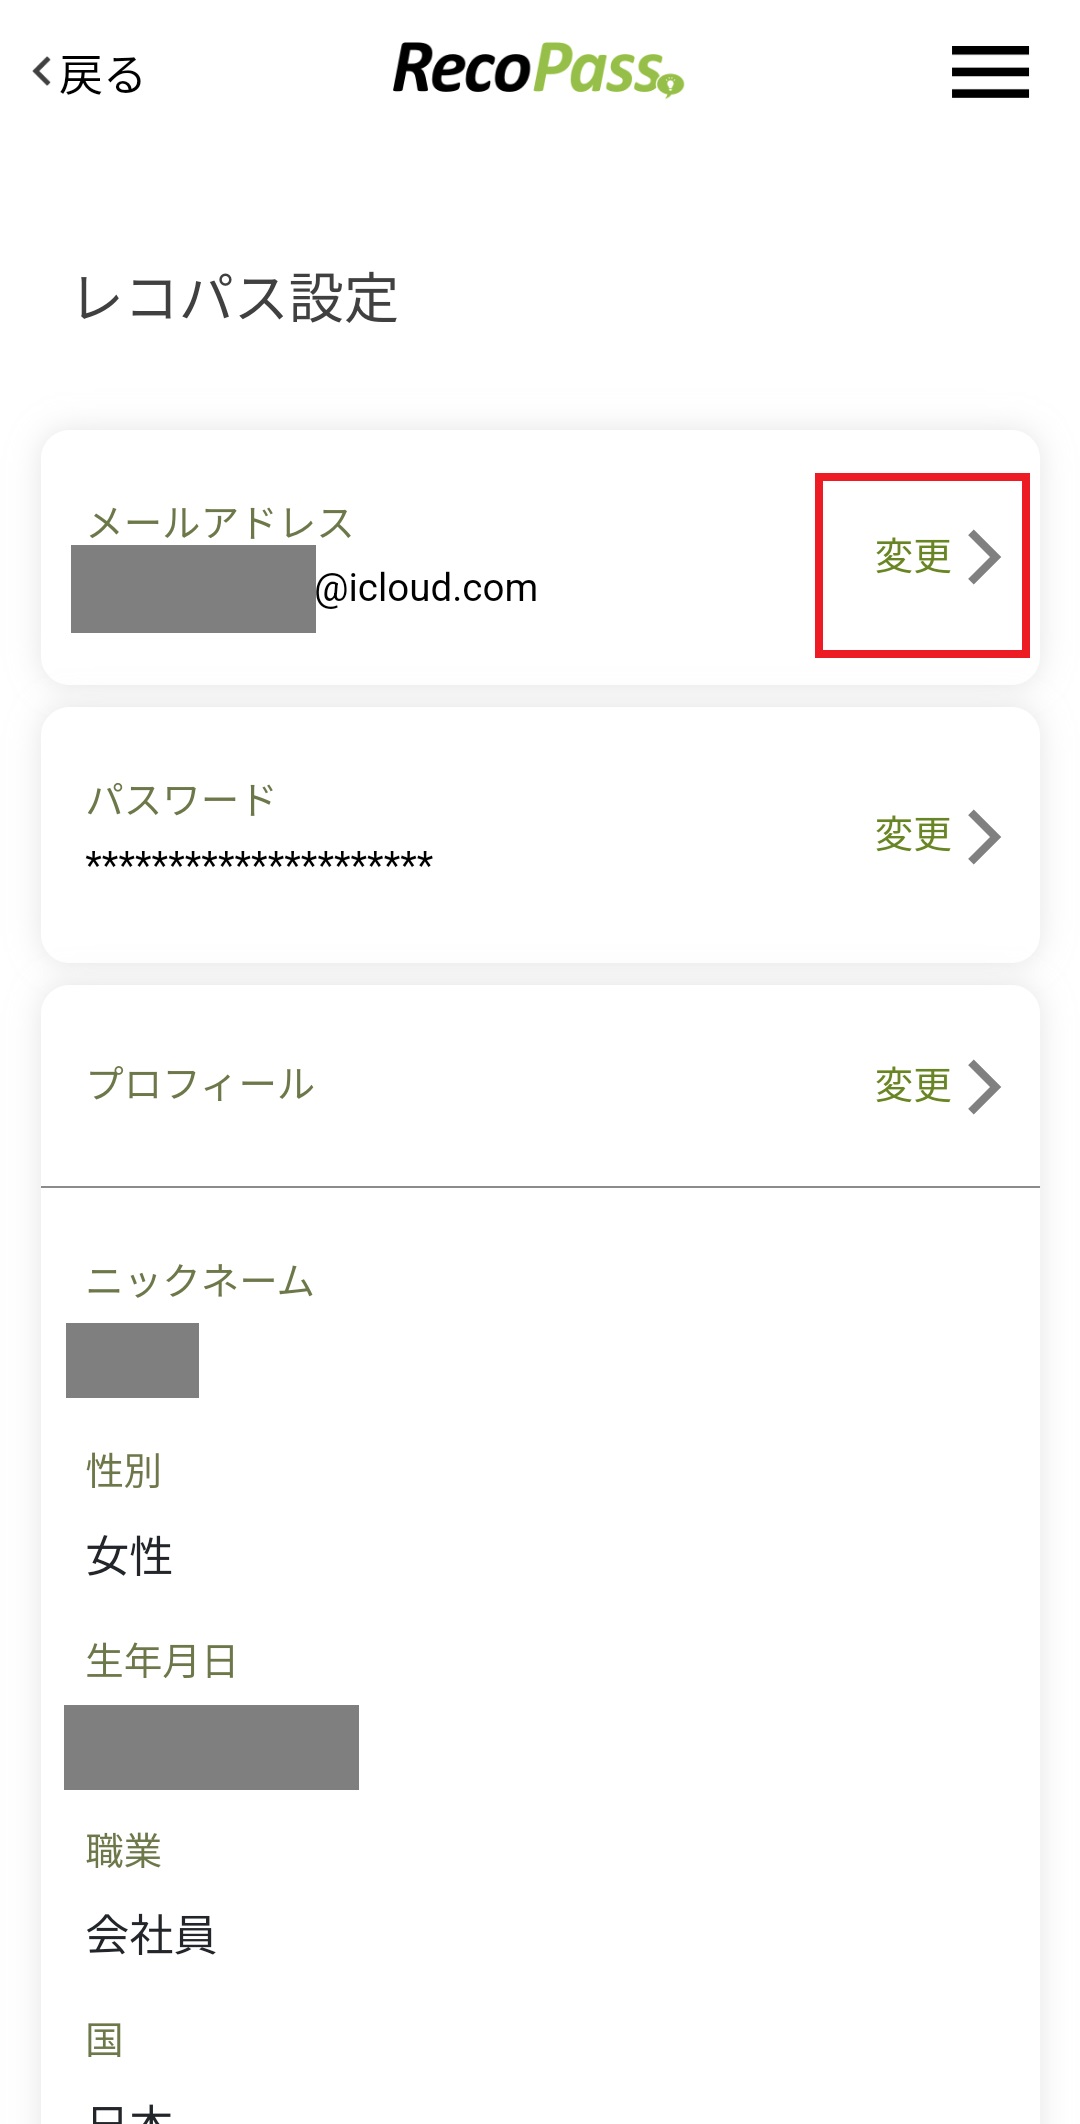Click the ニックネーム field label
The width and height of the screenshot is (1080, 2124).
200,1281
